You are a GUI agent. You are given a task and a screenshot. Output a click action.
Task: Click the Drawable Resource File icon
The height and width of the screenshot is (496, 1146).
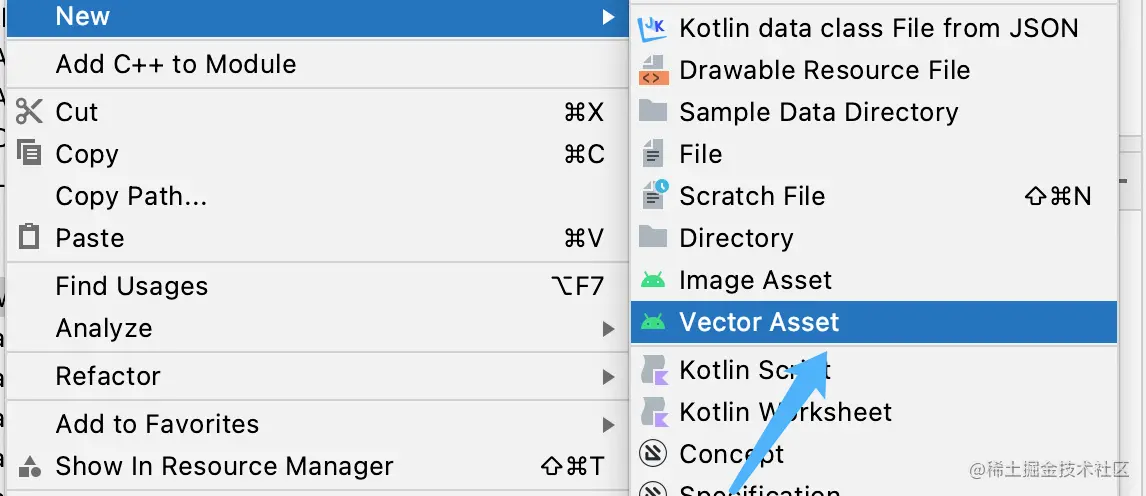click(x=653, y=70)
